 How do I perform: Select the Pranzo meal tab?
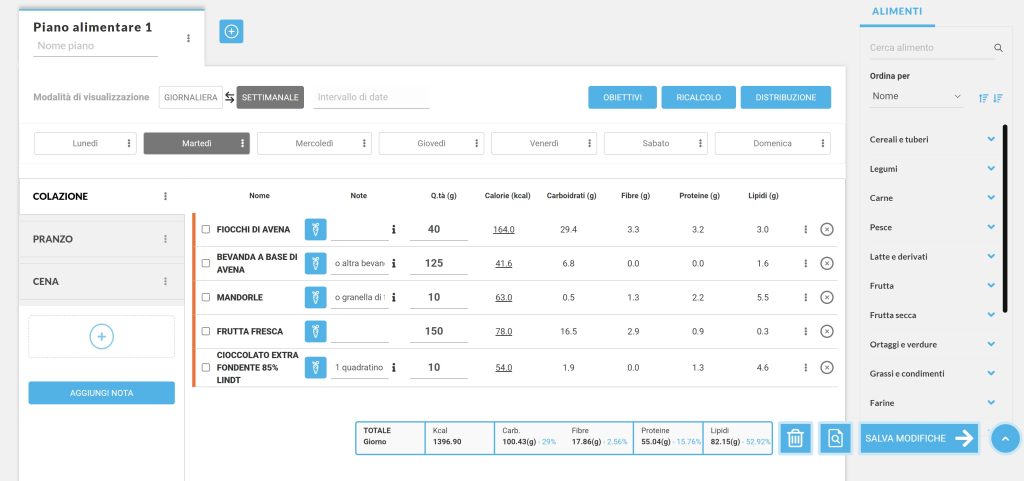92,239
